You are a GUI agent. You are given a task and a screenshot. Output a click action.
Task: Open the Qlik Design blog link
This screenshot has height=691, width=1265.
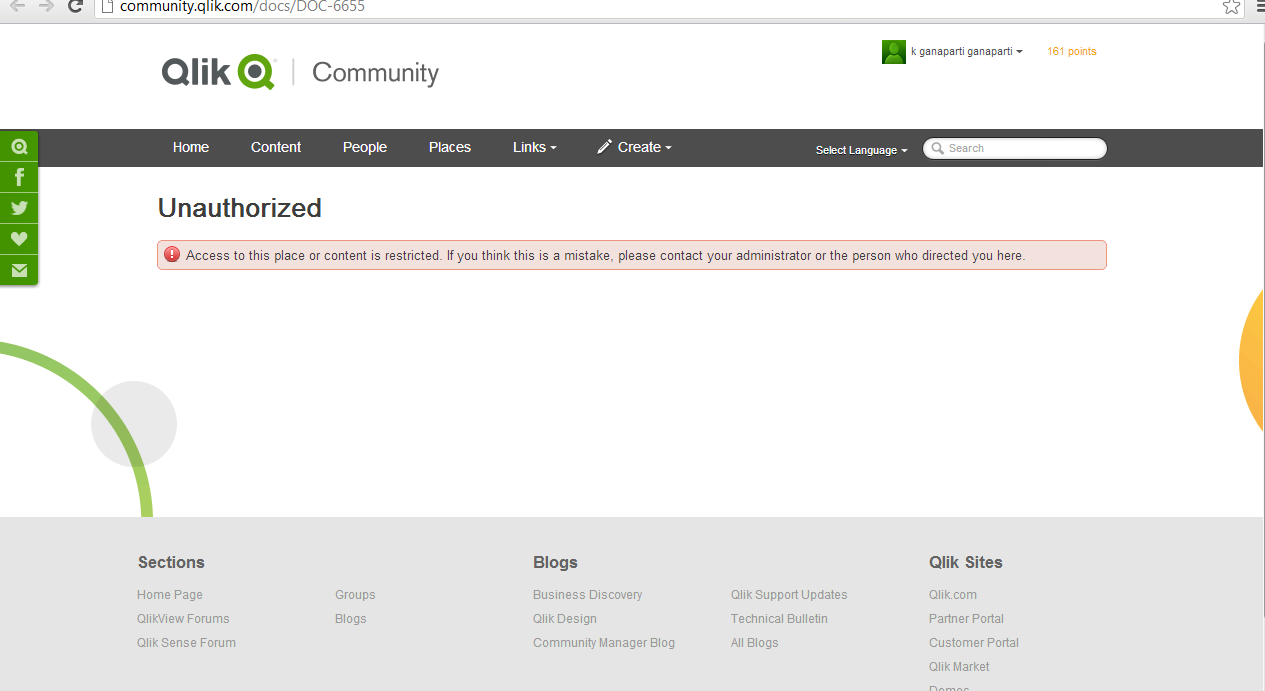coord(565,619)
